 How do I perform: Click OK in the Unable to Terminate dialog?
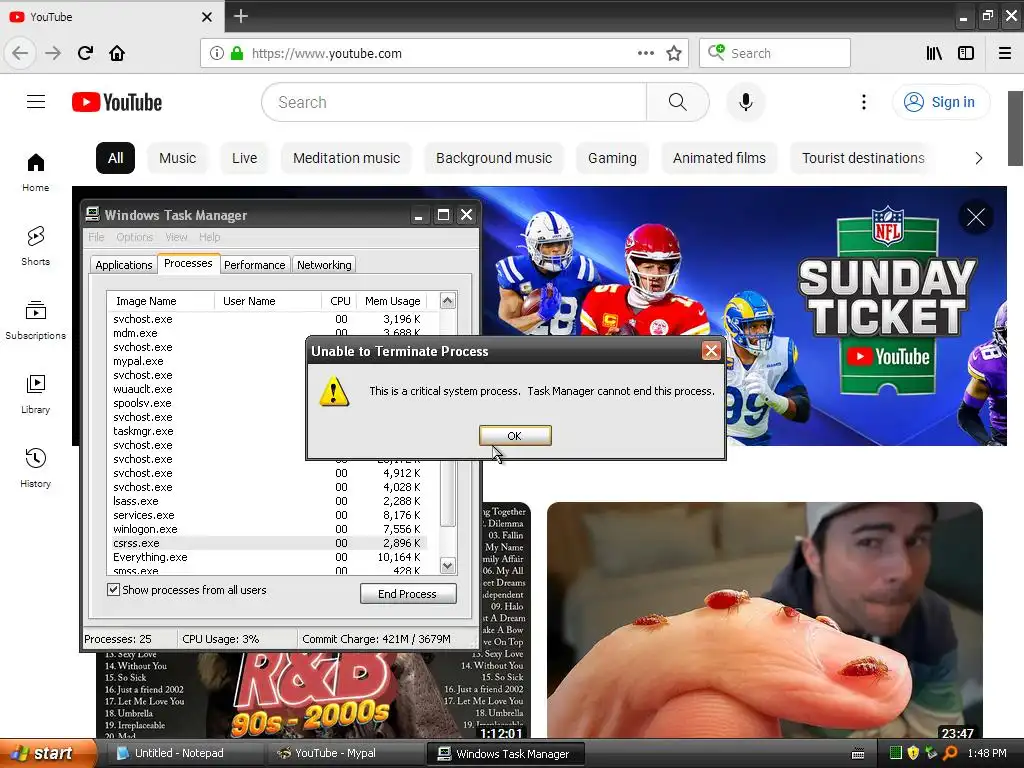[x=515, y=436]
